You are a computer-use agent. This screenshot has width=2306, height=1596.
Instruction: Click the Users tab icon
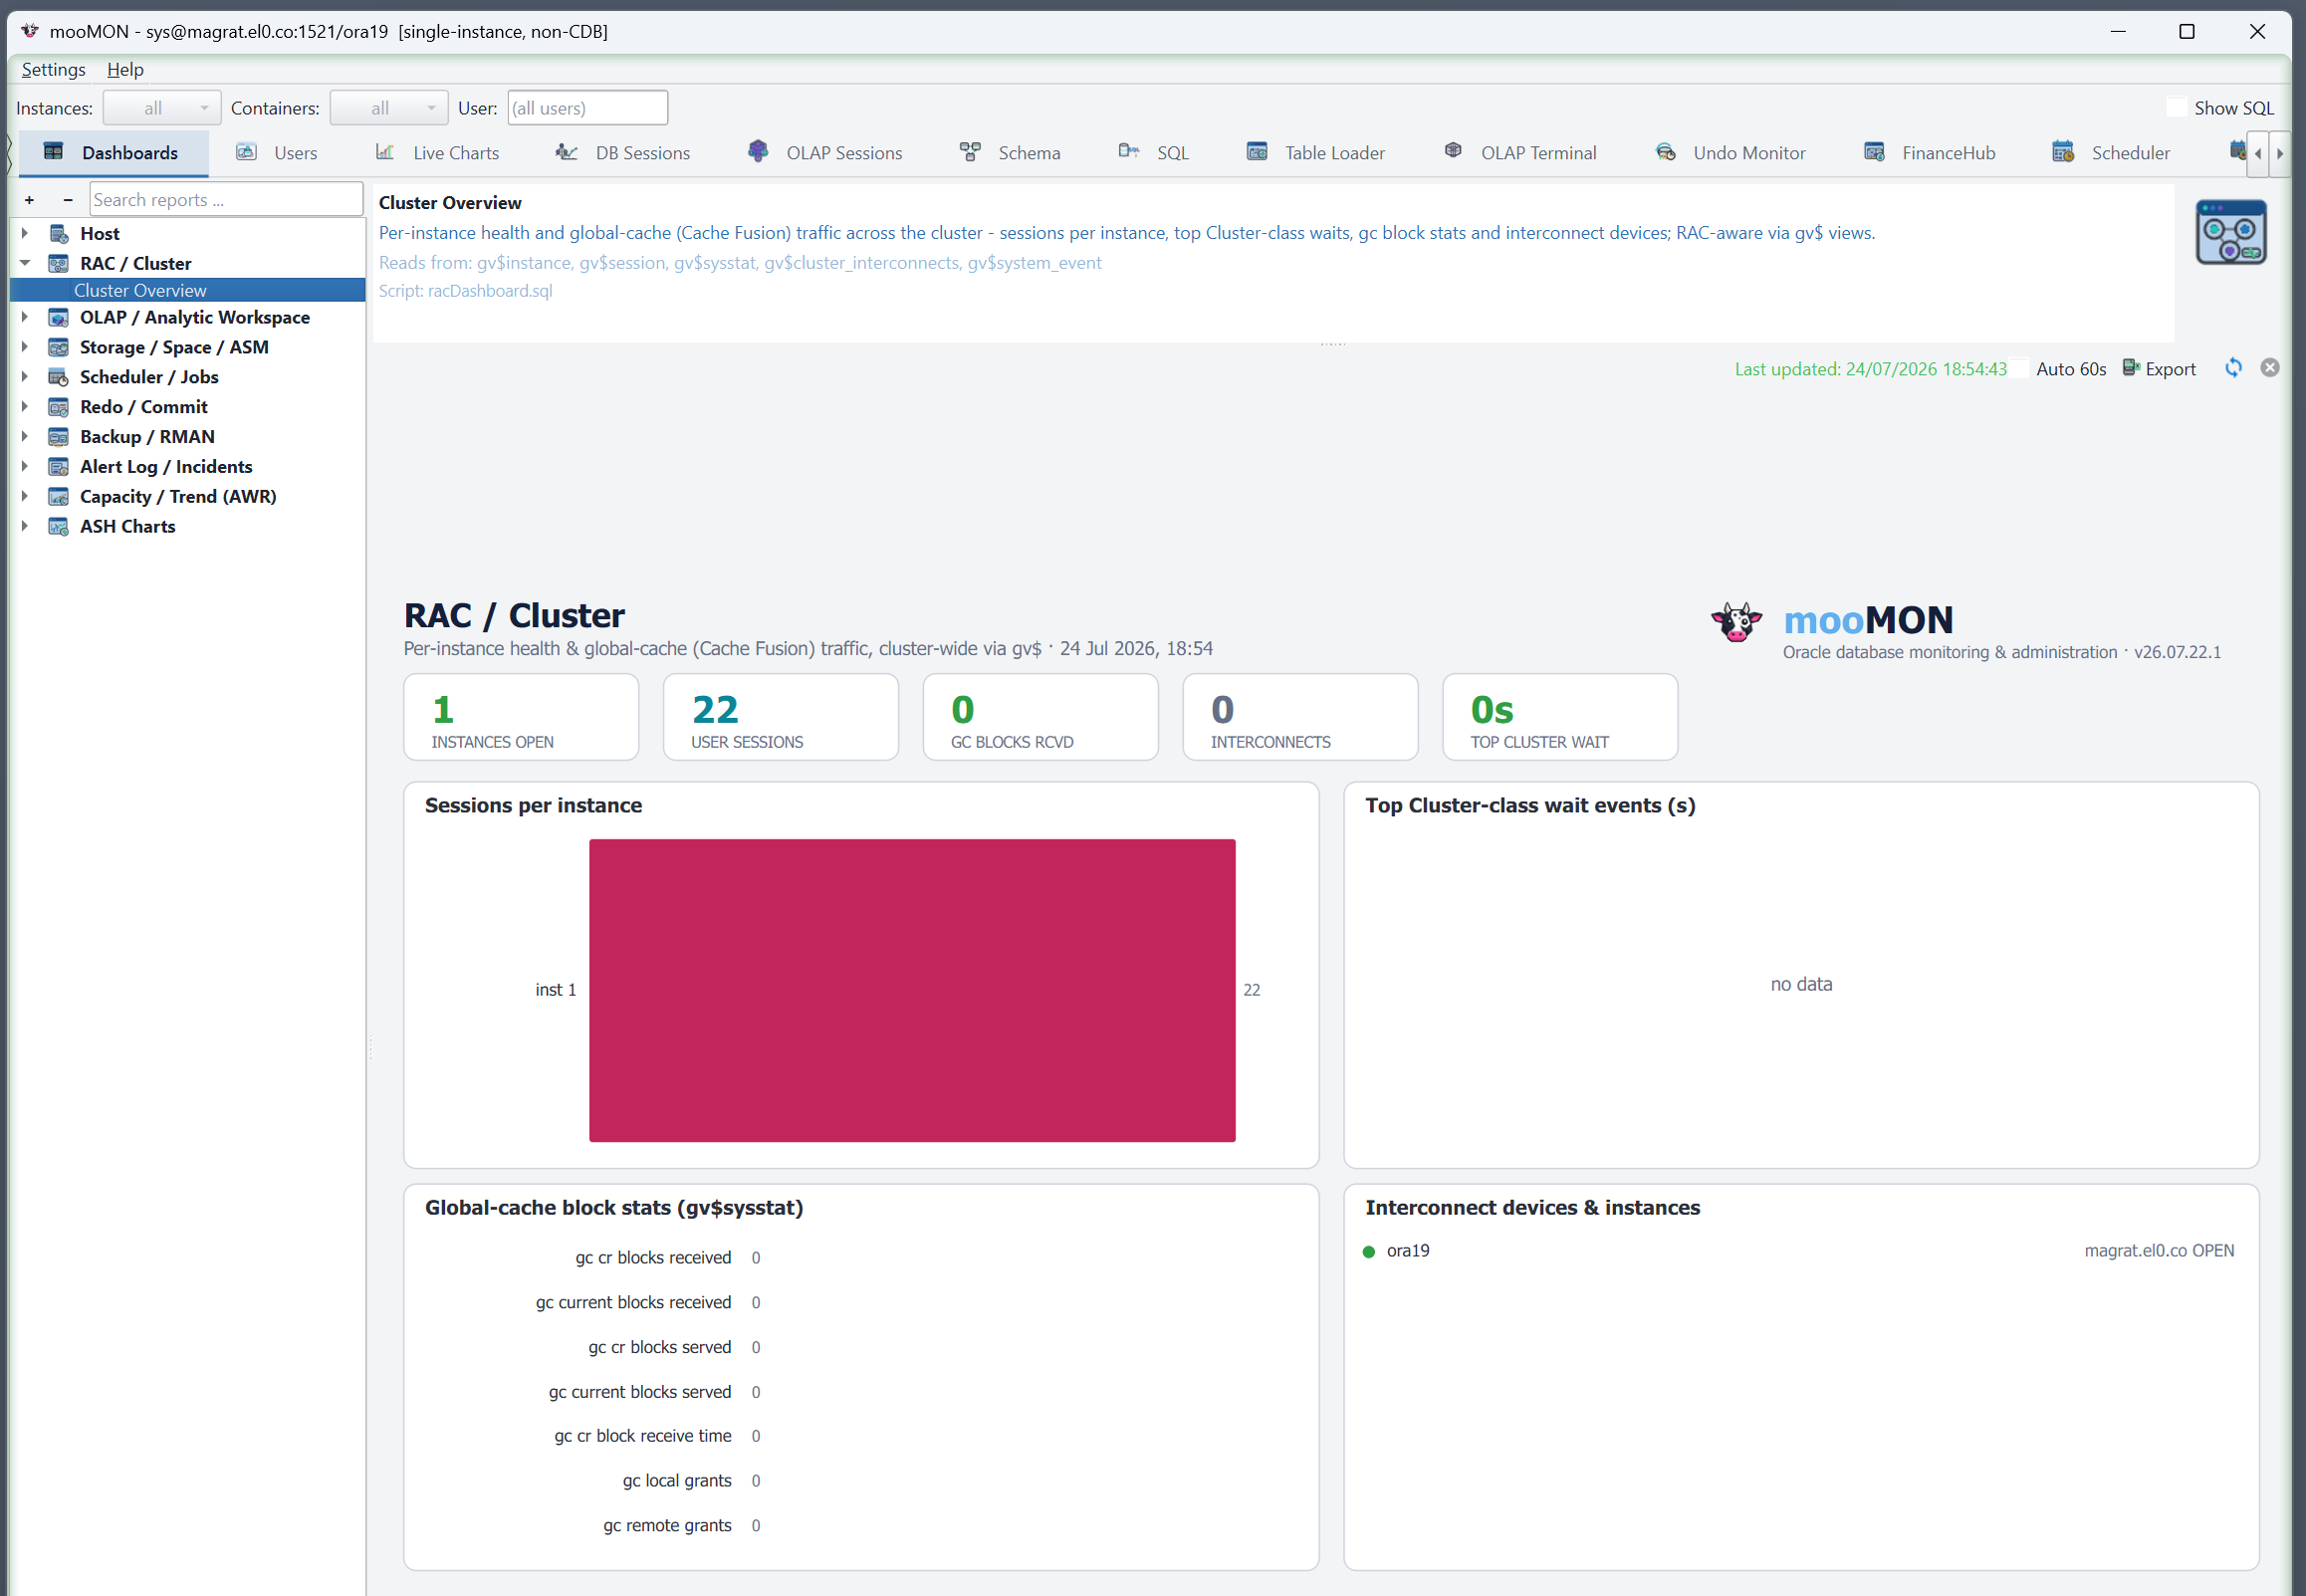click(246, 152)
